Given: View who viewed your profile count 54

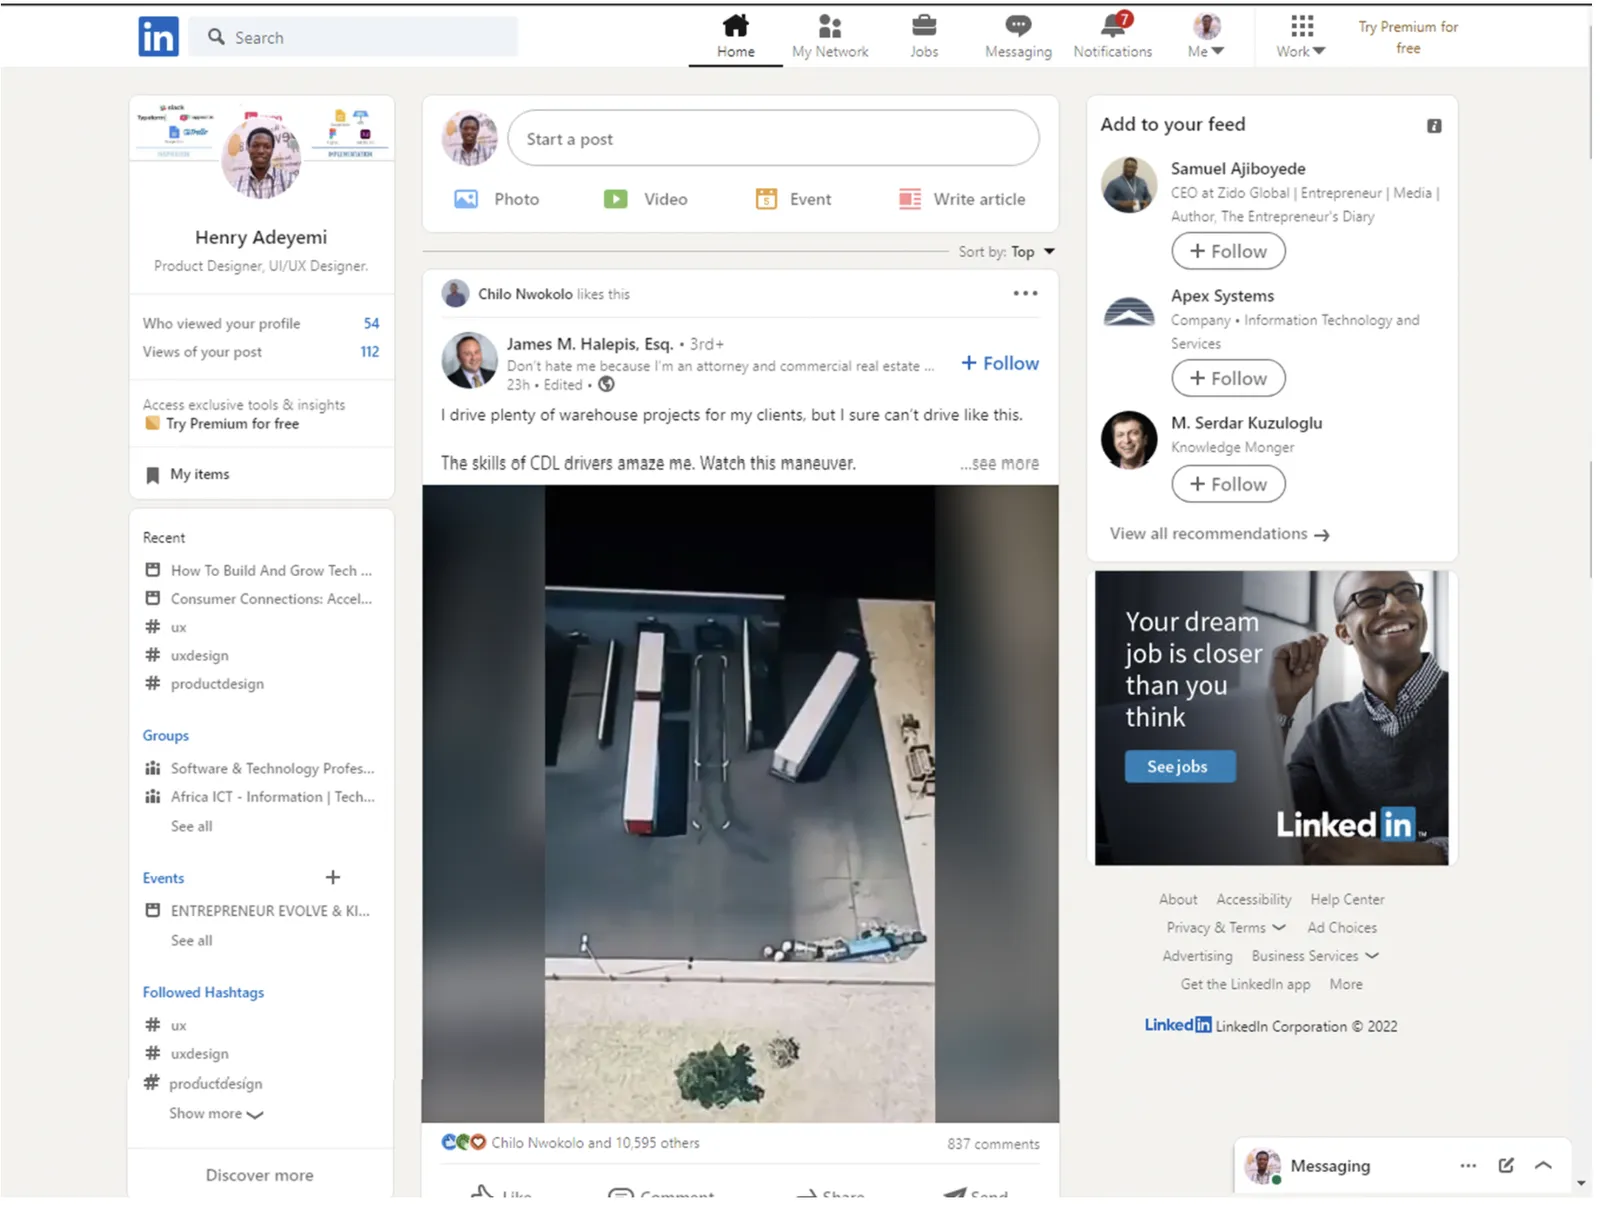Looking at the screenshot, I should point(371,323).
